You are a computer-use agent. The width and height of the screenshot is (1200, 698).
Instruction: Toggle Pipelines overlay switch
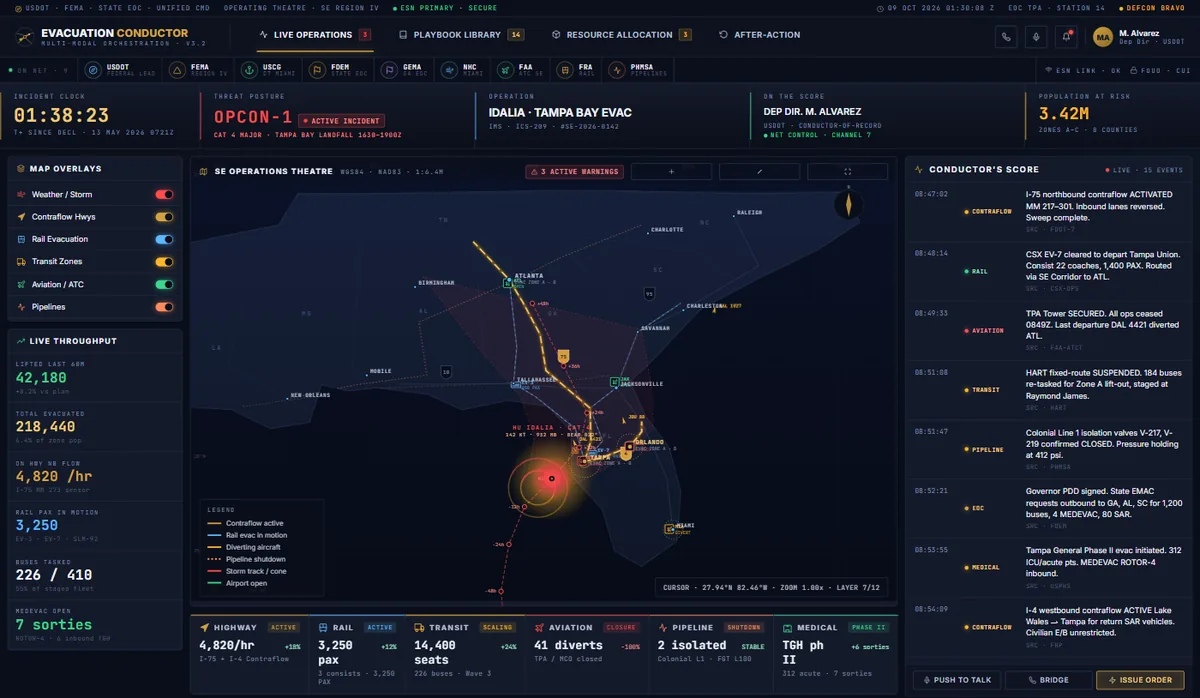(164, 307)
